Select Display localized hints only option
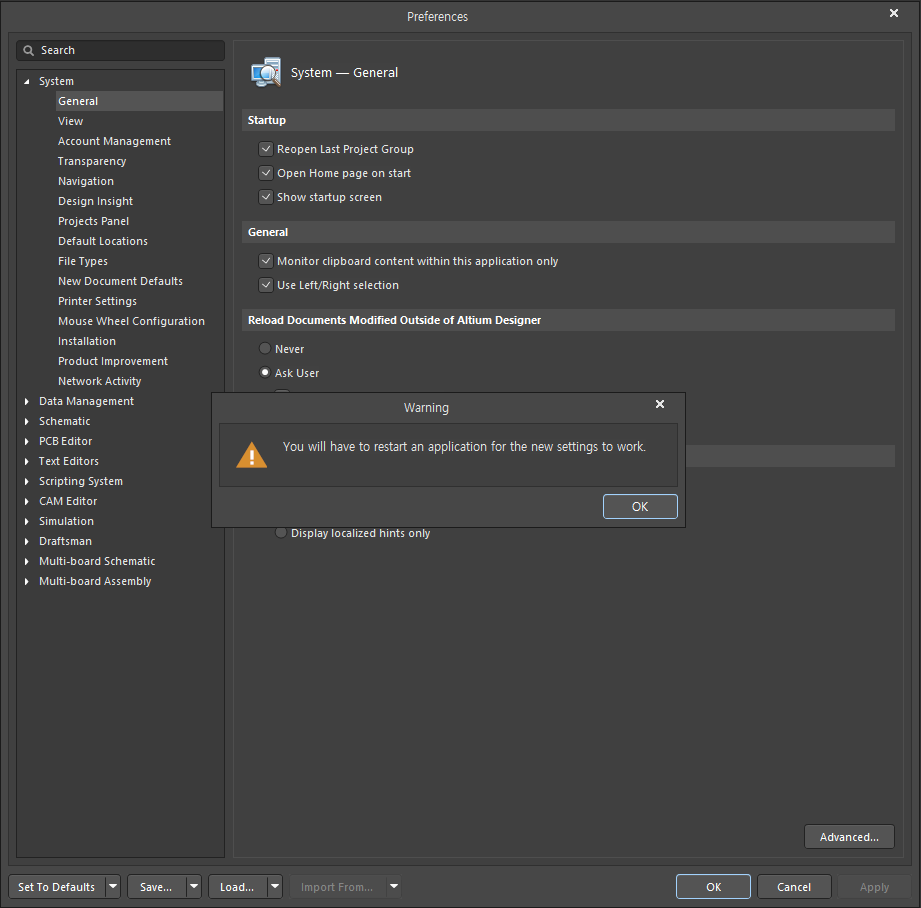921x908 pixels. point(281,533)
